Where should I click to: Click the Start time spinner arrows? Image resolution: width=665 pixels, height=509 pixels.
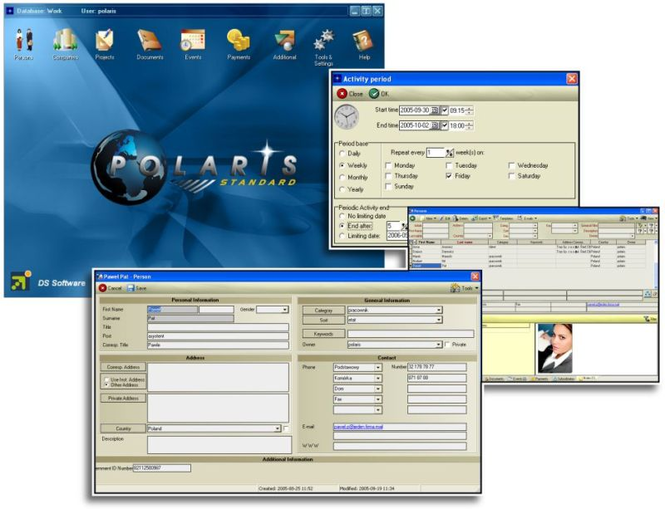[x=469, y=110]
